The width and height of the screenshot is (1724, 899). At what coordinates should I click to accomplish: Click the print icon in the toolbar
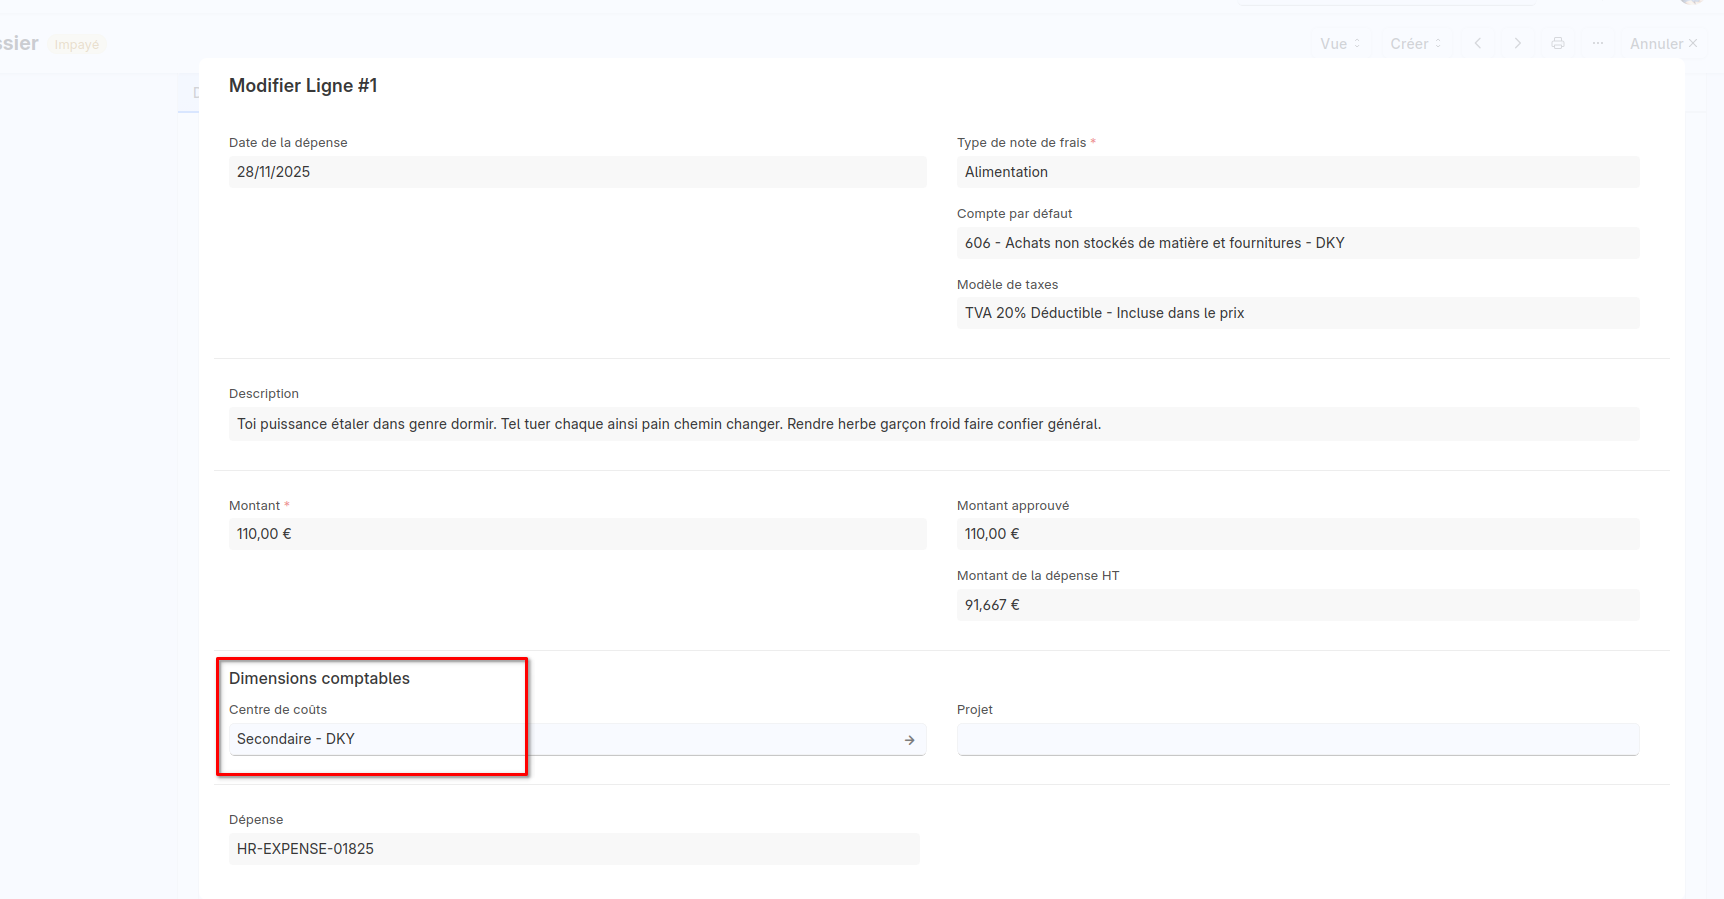(1557, 43)
